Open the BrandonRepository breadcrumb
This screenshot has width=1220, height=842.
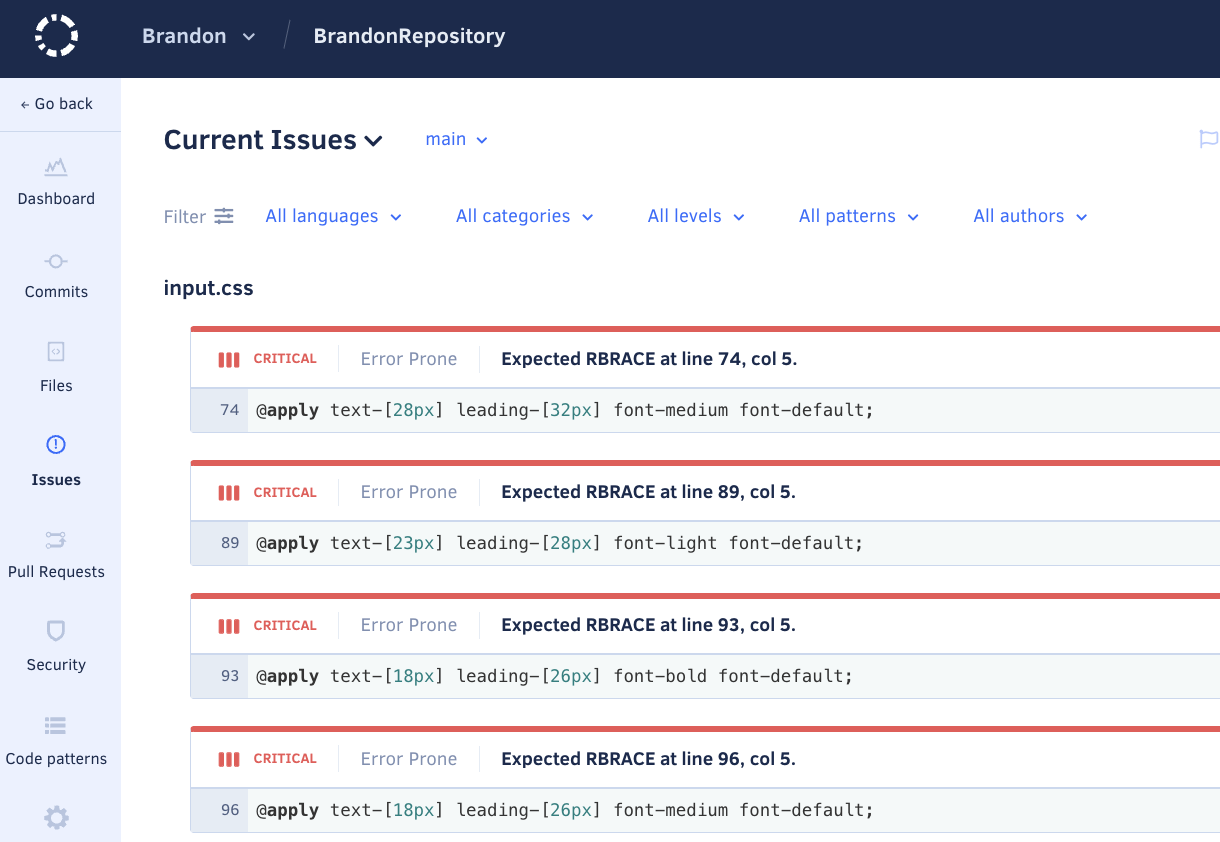409,36
